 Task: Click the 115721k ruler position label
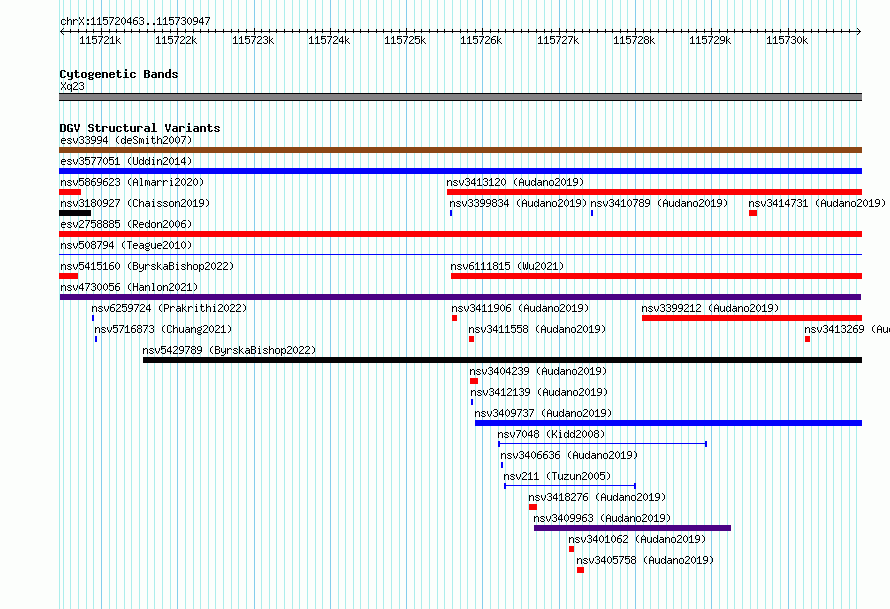pos(100,40)
